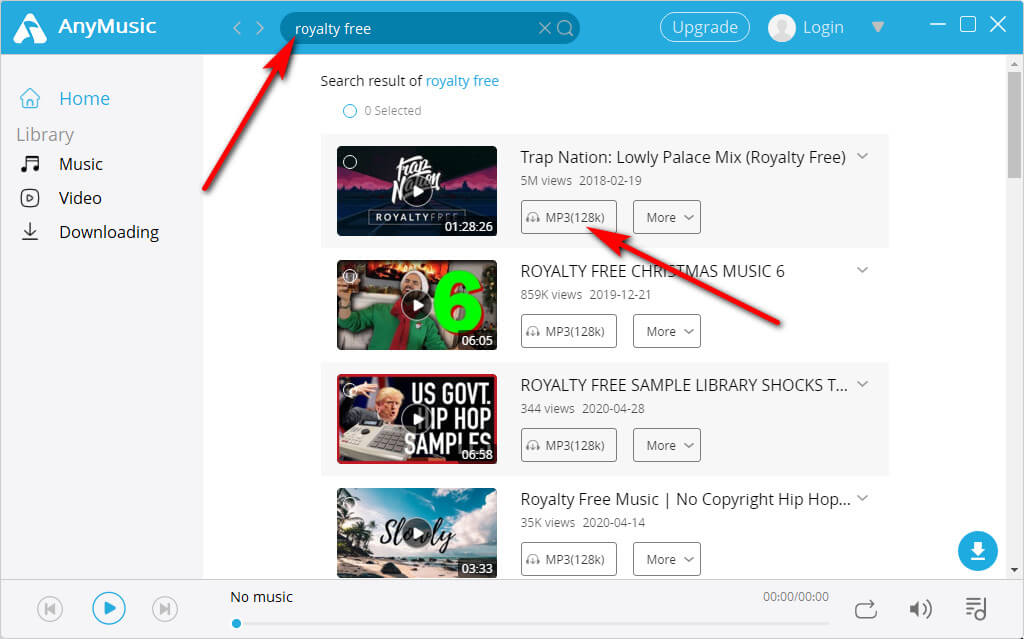Open the Music section in the Library sidebar
Screen dimensions: 1024x639
80,163
